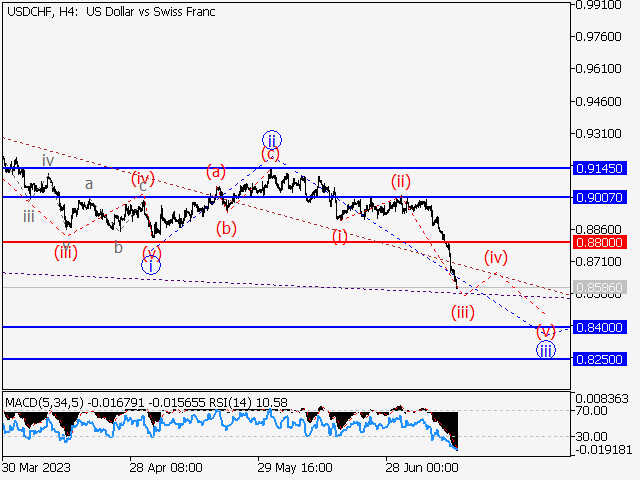This screenshot has width=640, height=480.
Task: Click the gray 'iv' wave label
Action: pyautogui.click(x=48, y=160)
